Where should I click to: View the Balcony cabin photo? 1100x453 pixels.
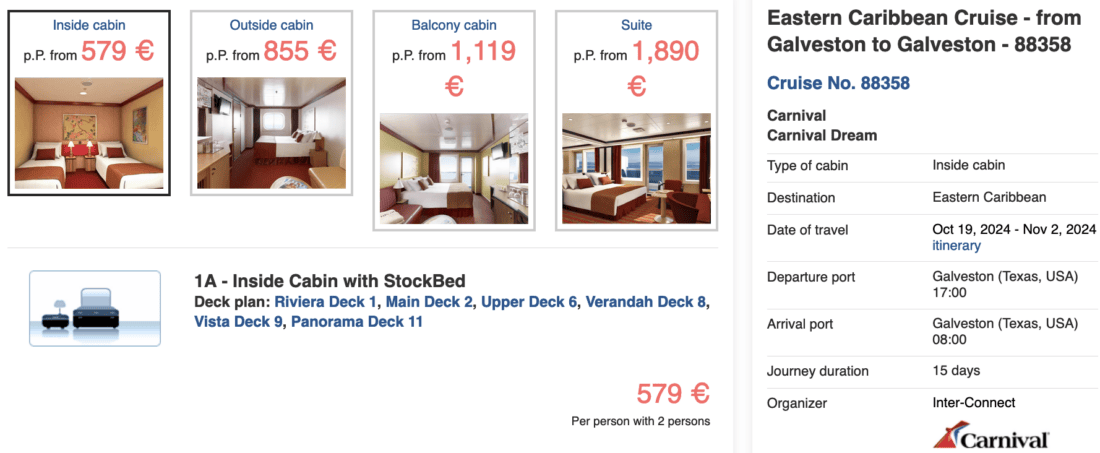(453, 168)
